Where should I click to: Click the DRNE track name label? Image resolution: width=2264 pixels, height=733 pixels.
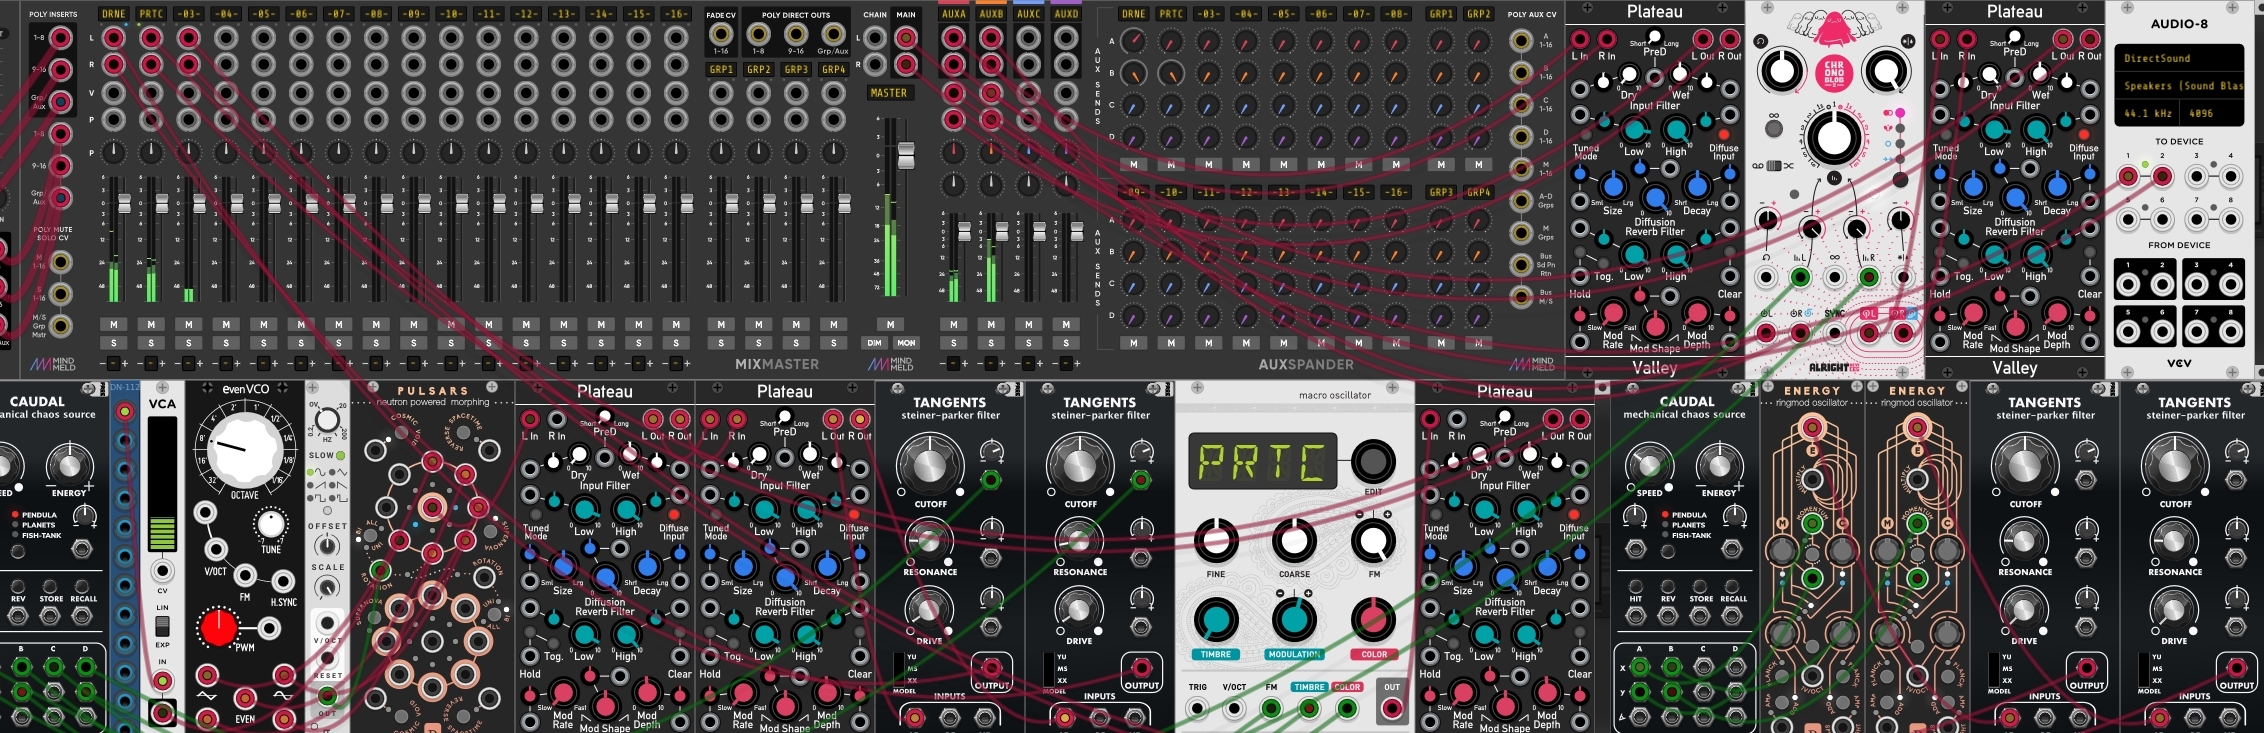(x=114, y=14)
